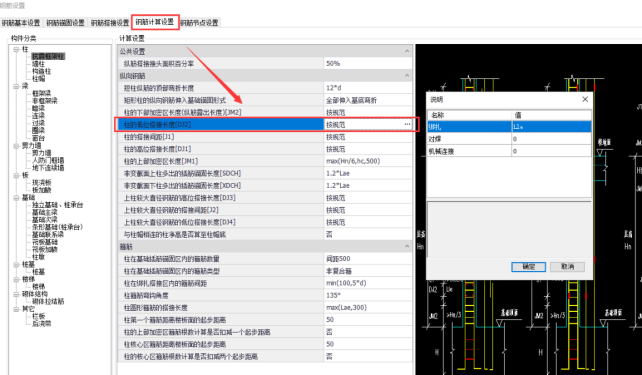Collapse the 纵向钢筋 section chevron
This screenshot has width=642, height=375.
(407, 76)
